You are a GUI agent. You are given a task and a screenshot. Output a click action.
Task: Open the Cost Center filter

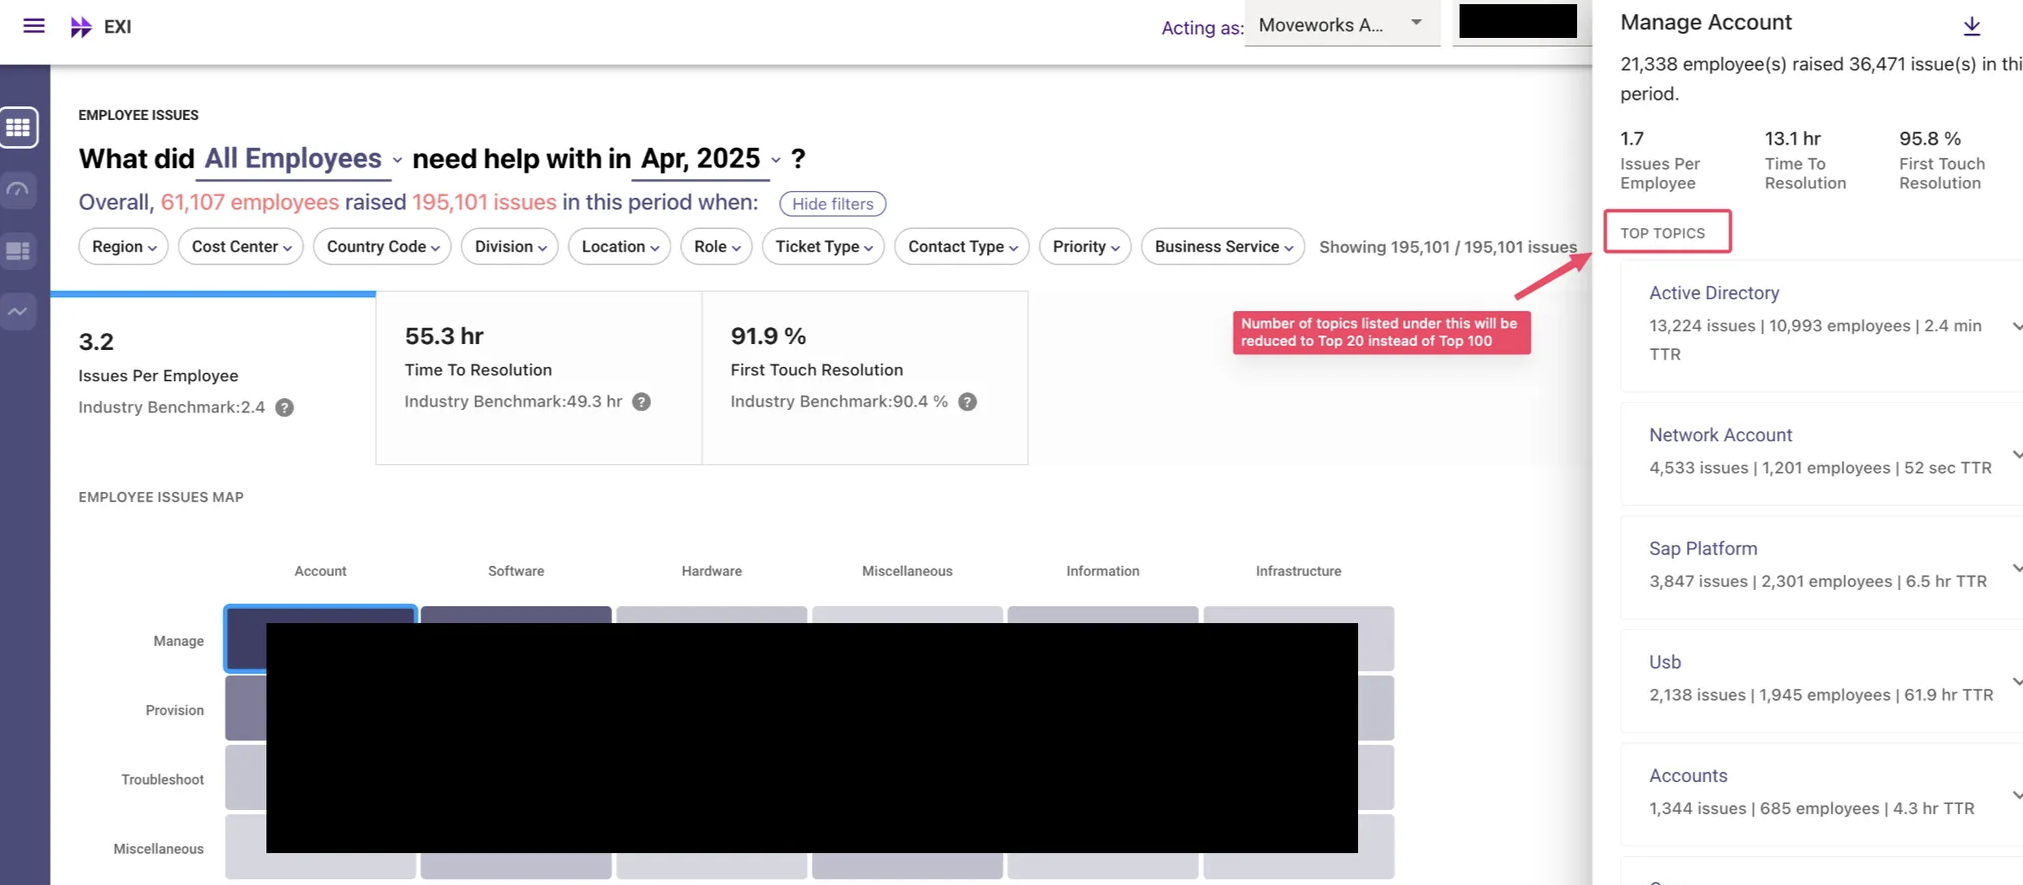(241, 247)
